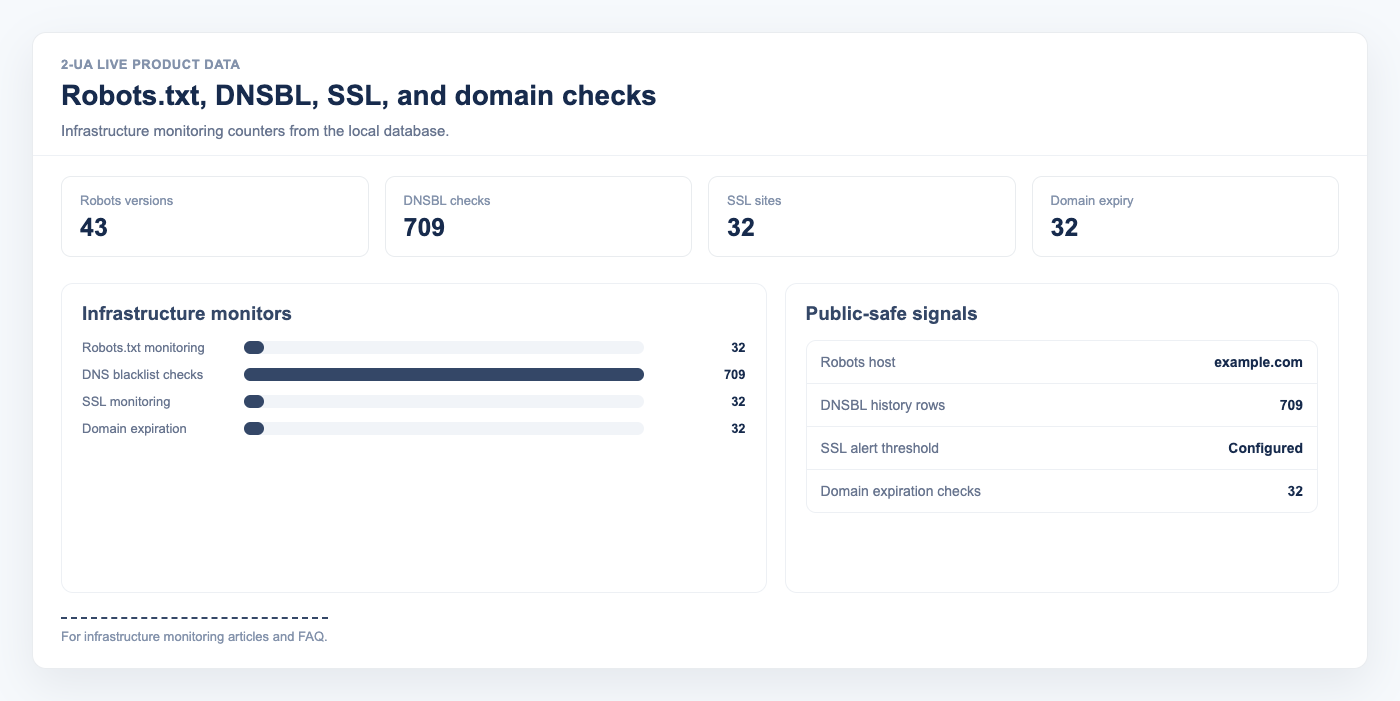Click the Robots versions card showing 43
The width and height of the screenshot is (1400, 701).
215,217
